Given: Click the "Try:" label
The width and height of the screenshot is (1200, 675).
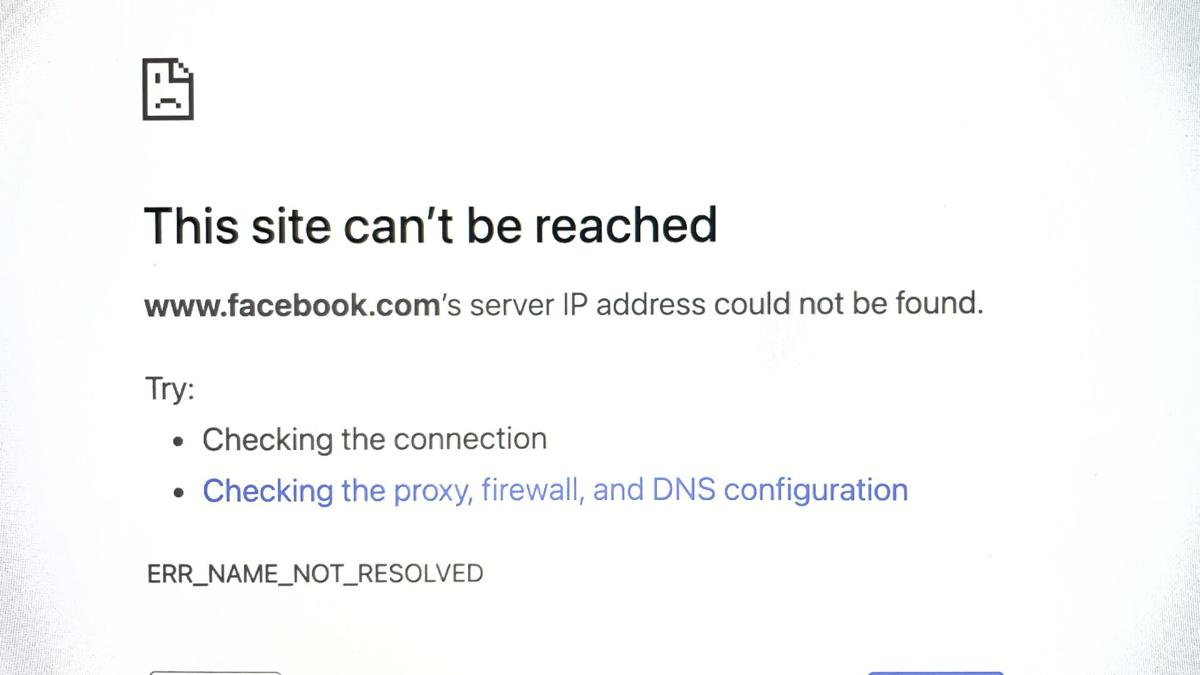Looking at the screenshot, I should point(169,388).
